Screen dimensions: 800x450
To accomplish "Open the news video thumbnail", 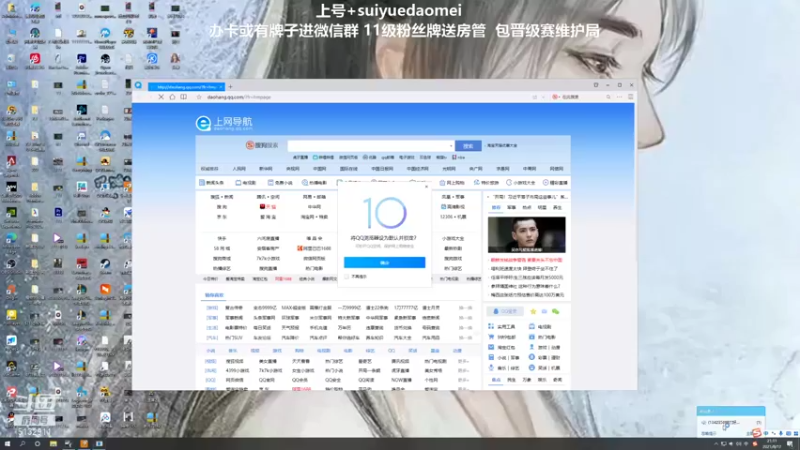I will 526,235.
